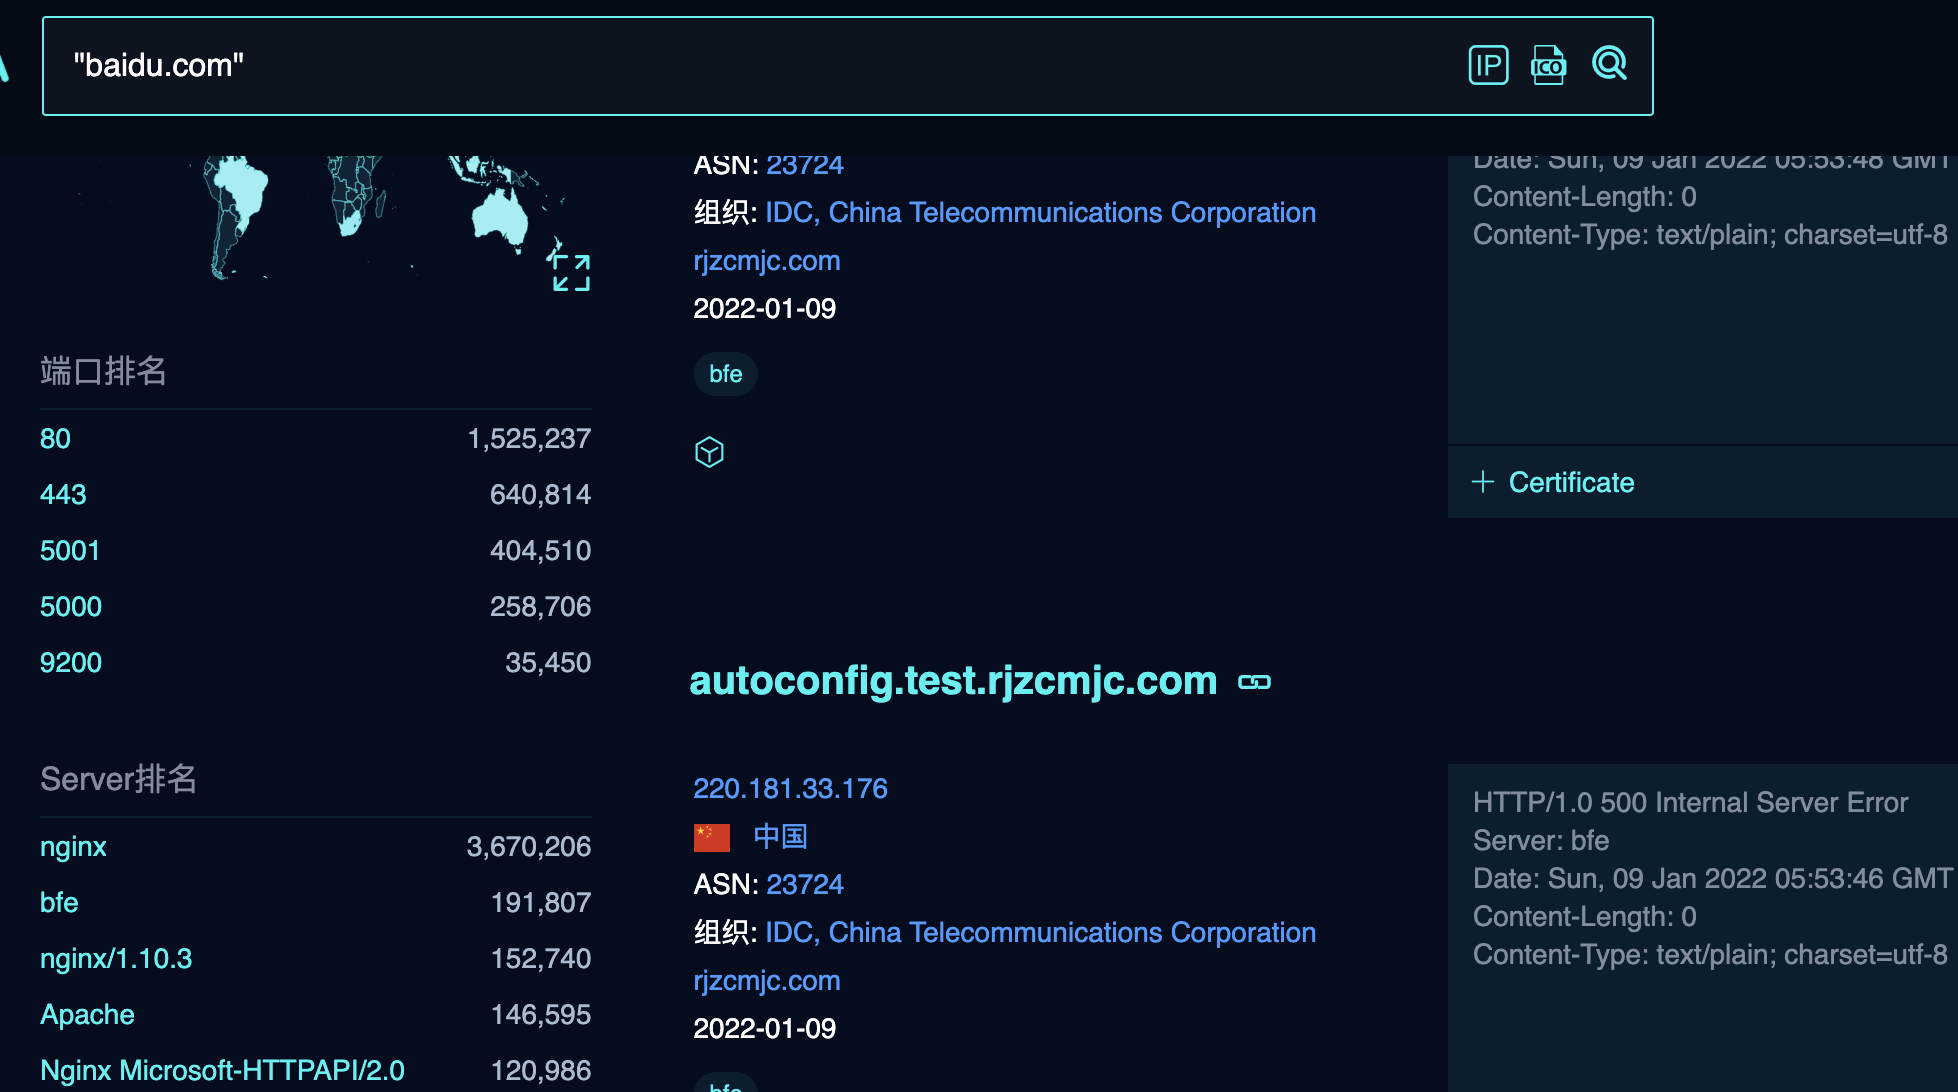This screenshot has height=1092, width=1958.
Task: Click in the baidu.com search field
Action: (x=700, y=66)
